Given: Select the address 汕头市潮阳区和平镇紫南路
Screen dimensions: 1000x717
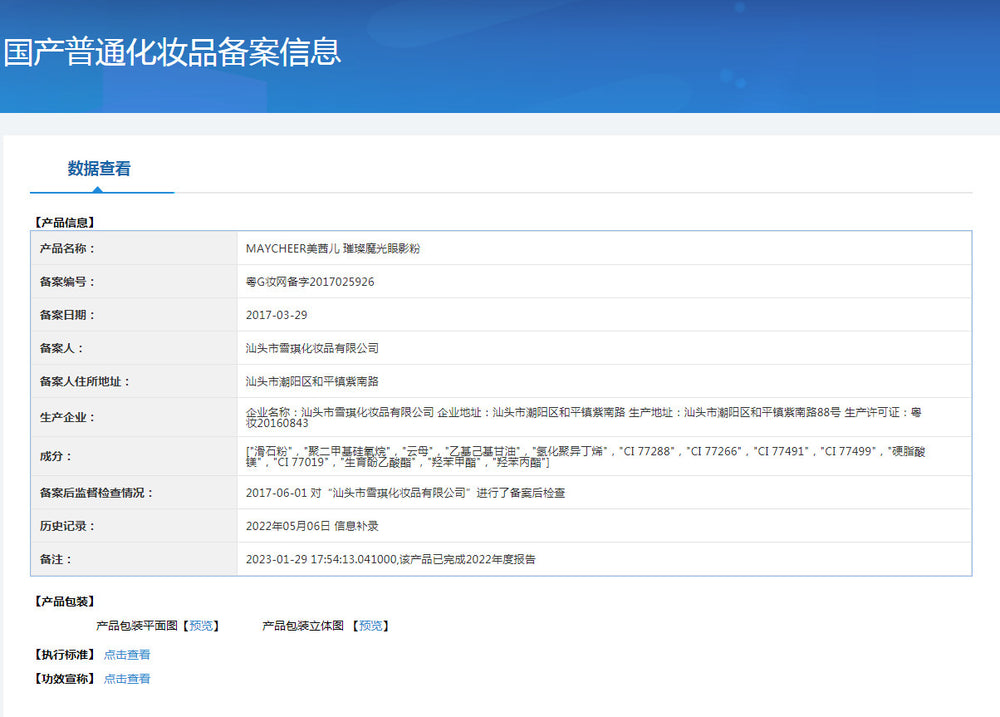Looking at the screenshot, I should (x=312, y=381).
